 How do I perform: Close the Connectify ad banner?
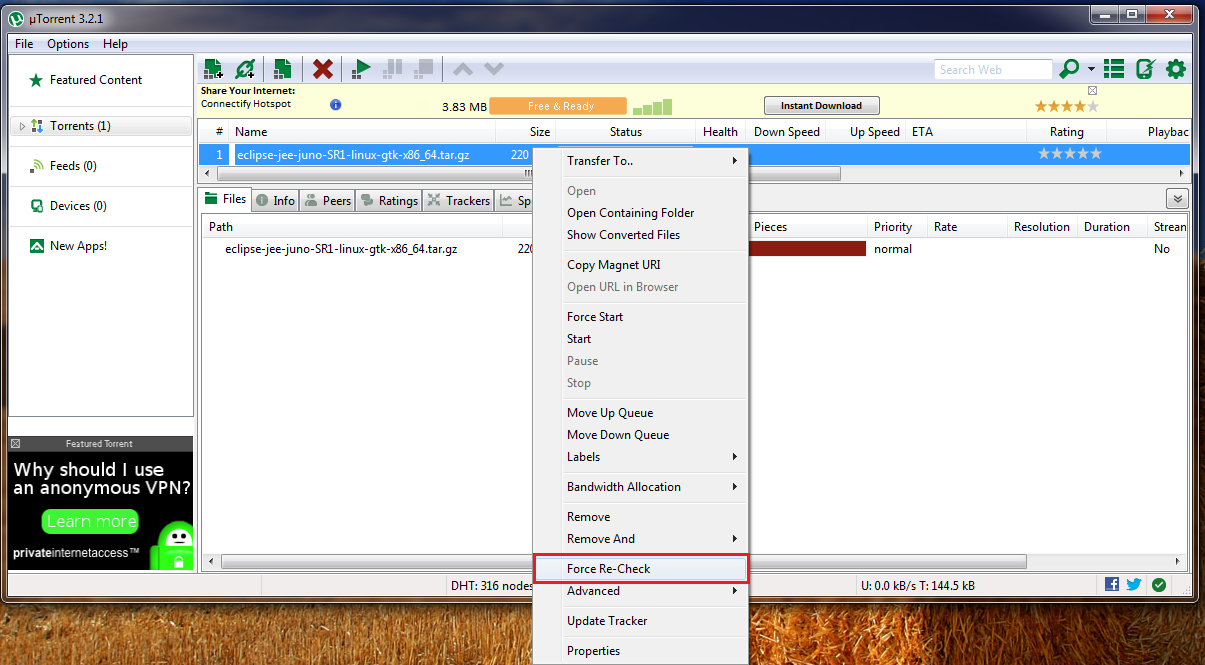(1092, 91)
